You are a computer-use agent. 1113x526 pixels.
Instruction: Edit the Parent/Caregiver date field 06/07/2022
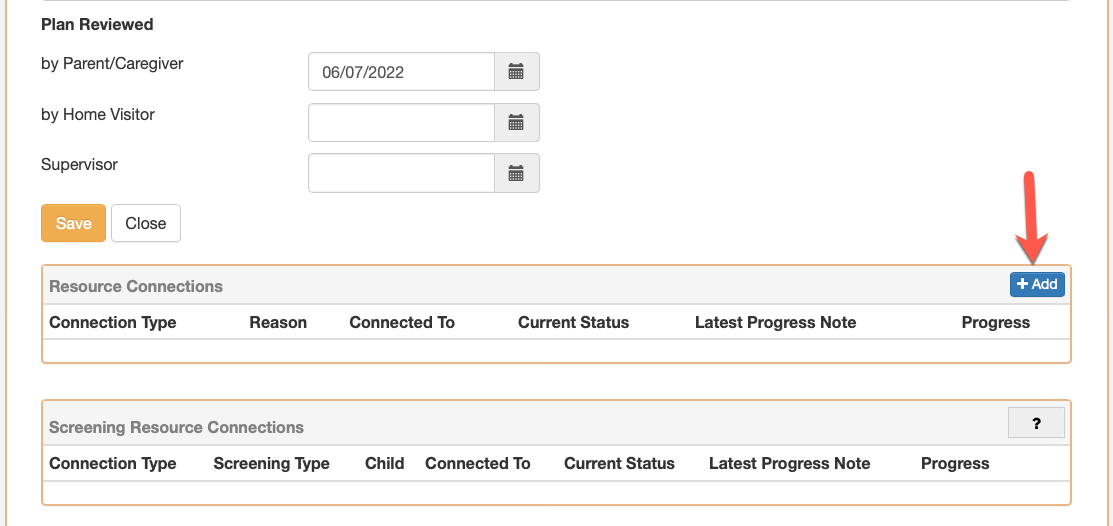[x=401, y=72]
